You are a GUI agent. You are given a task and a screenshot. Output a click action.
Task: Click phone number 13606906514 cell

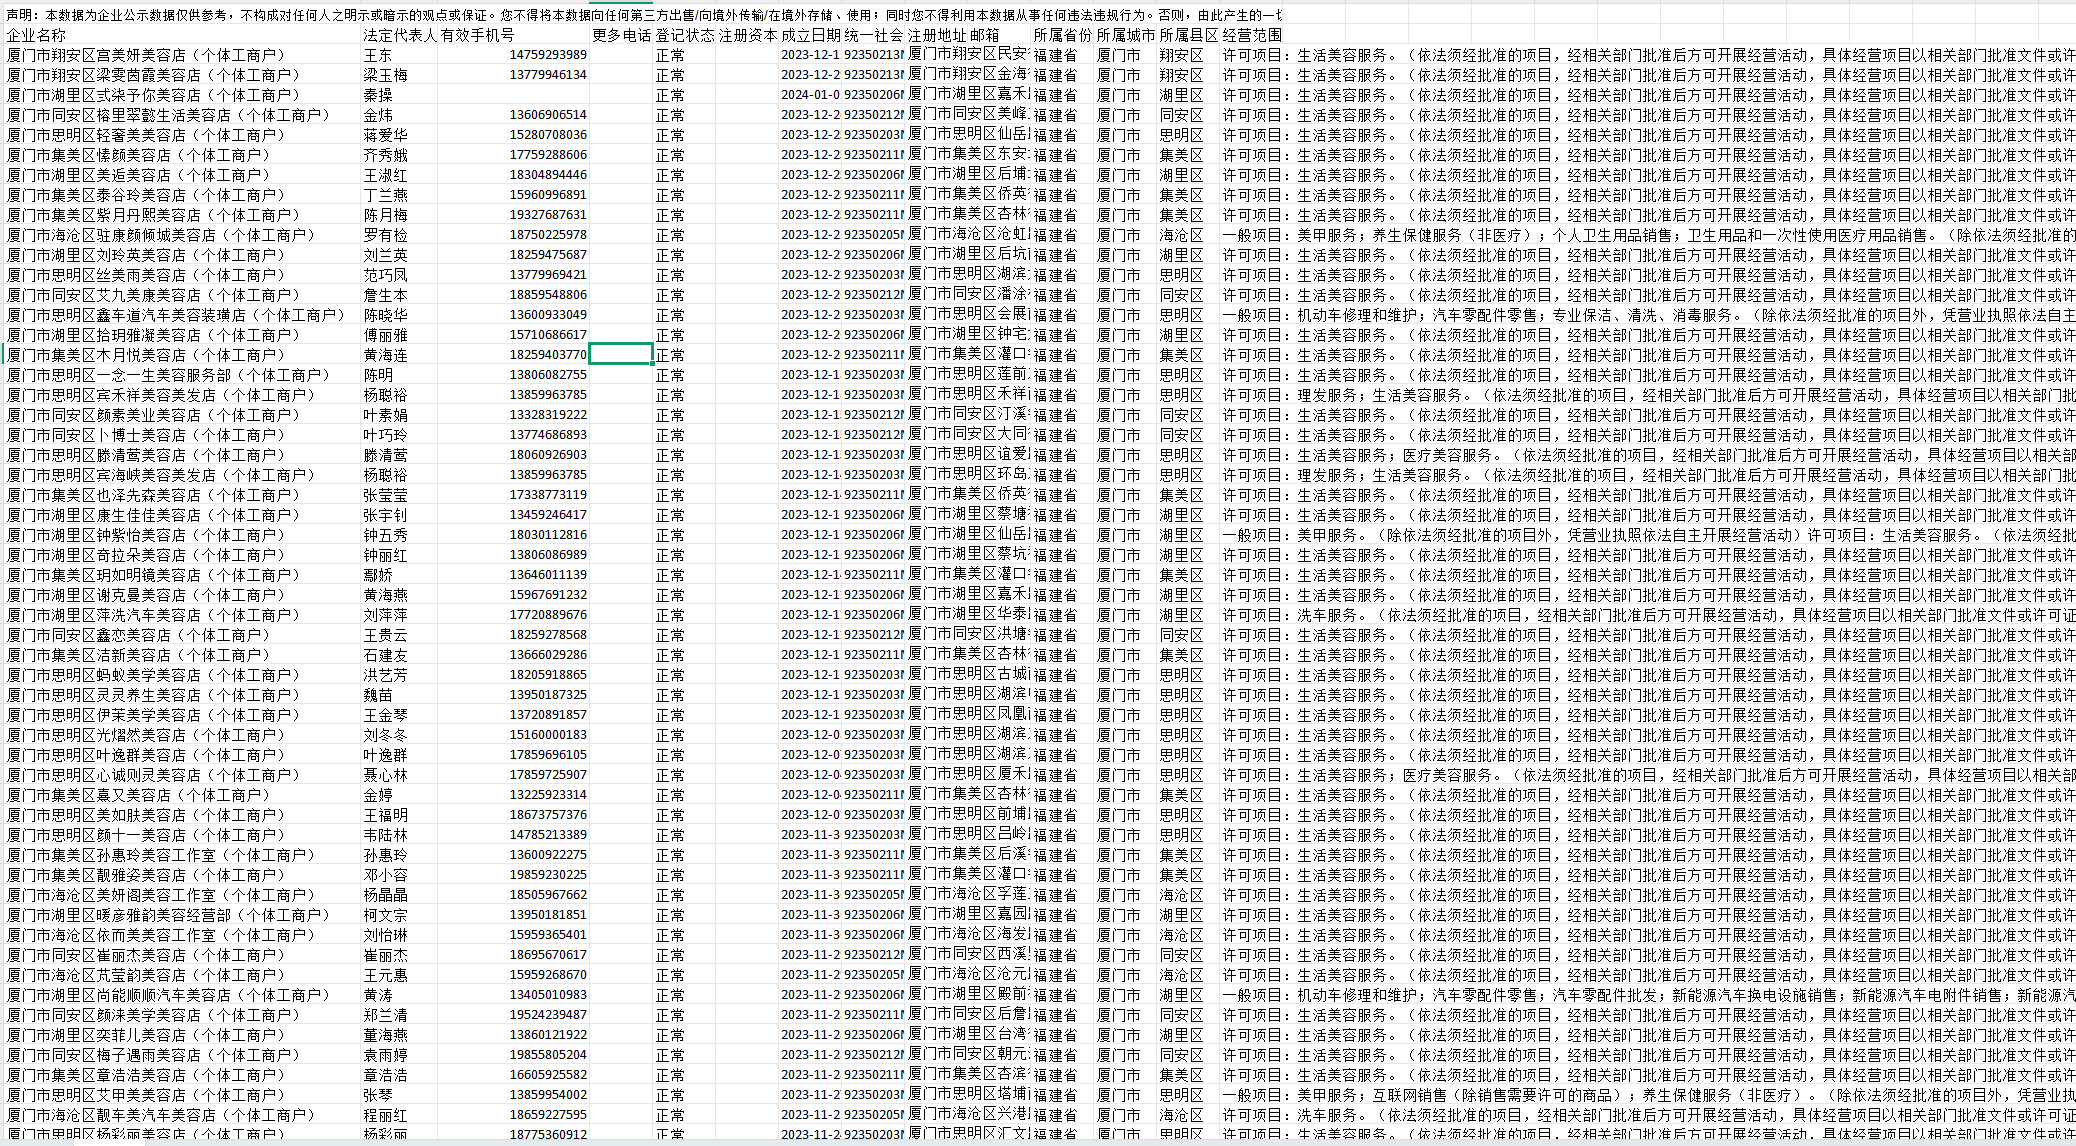click(x=548, y=115)
